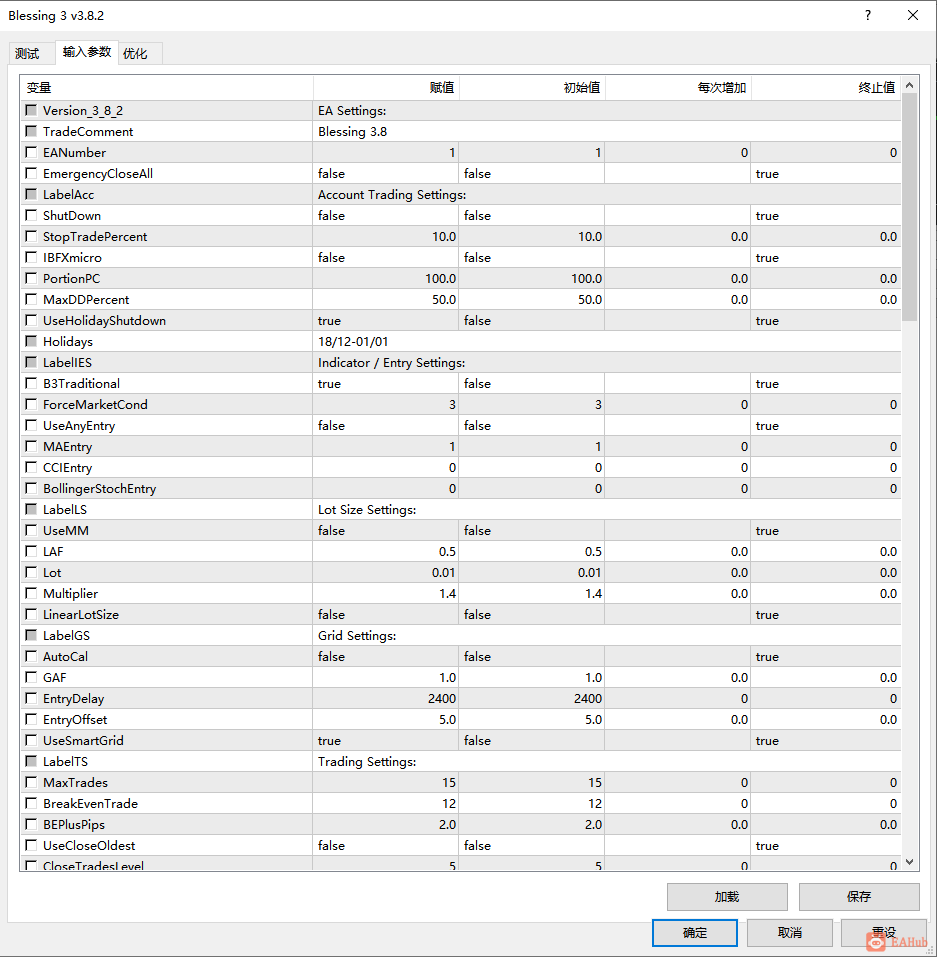Select the TradeComment value Blessing 3.8
The width and height of the screenshot is (937, 957).
coord(352,132)
